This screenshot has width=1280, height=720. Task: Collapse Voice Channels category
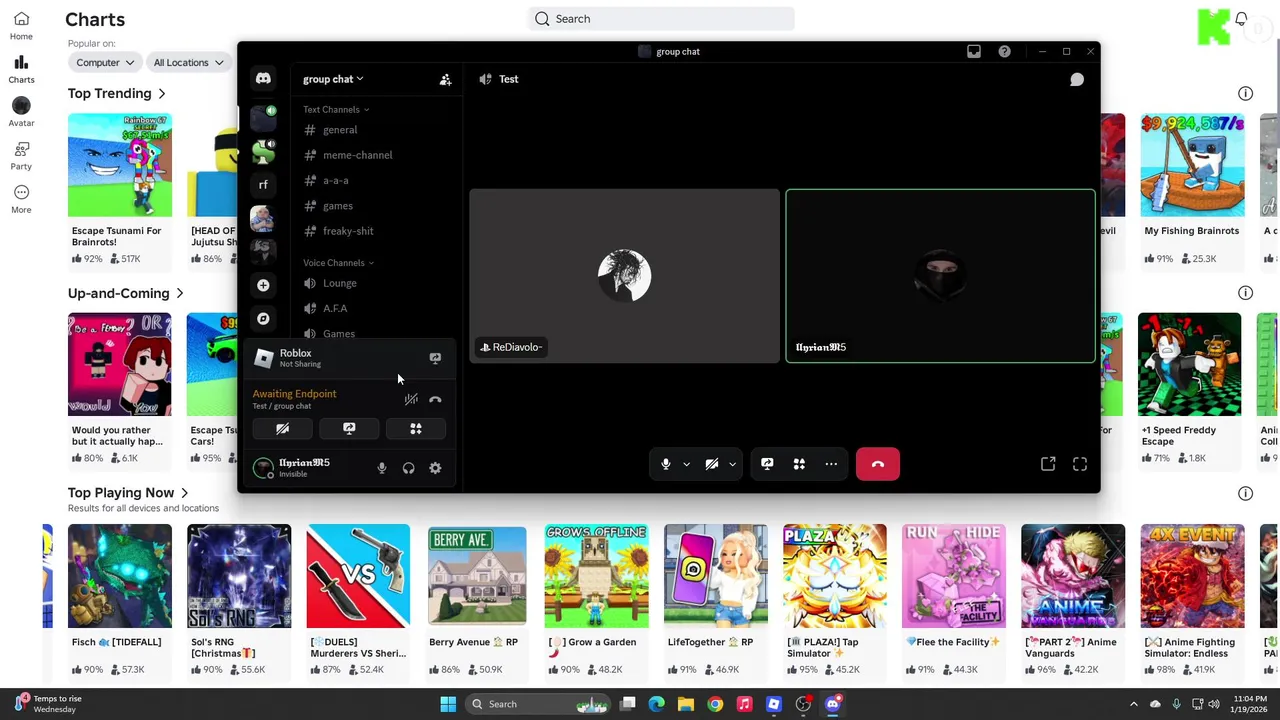[339, 263]
